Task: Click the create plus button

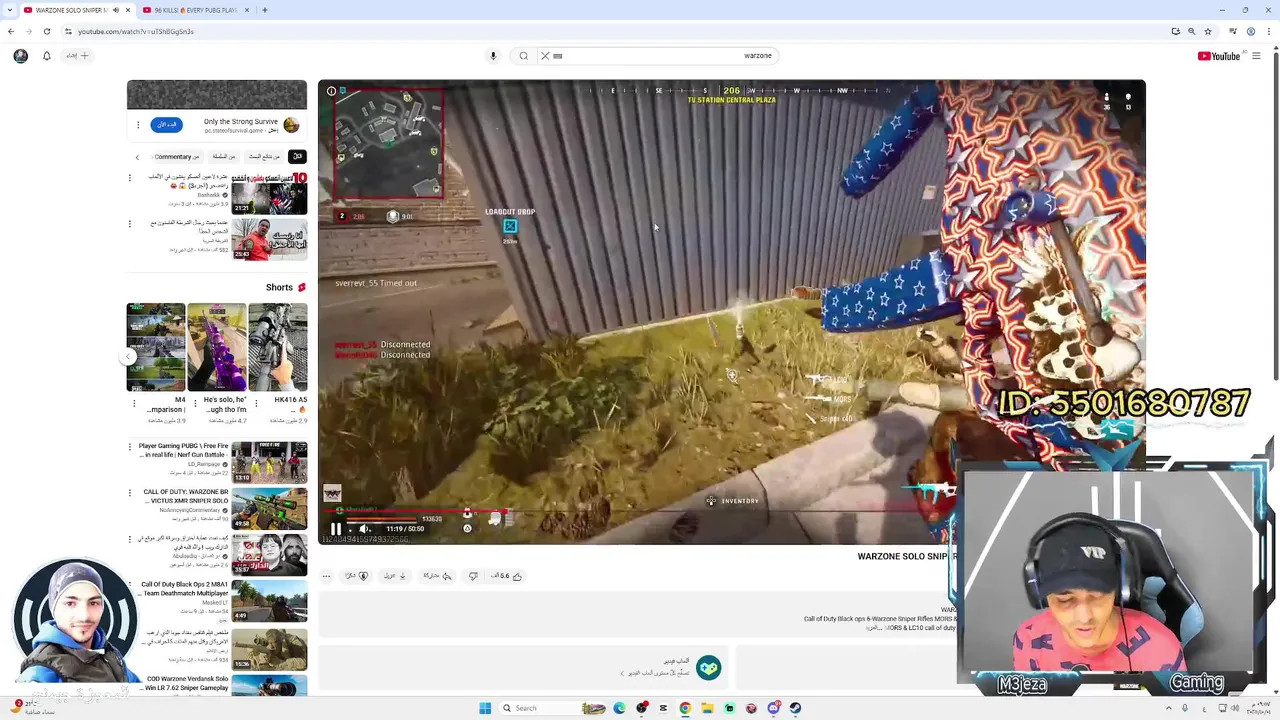Action: click(x=79, y=56)
